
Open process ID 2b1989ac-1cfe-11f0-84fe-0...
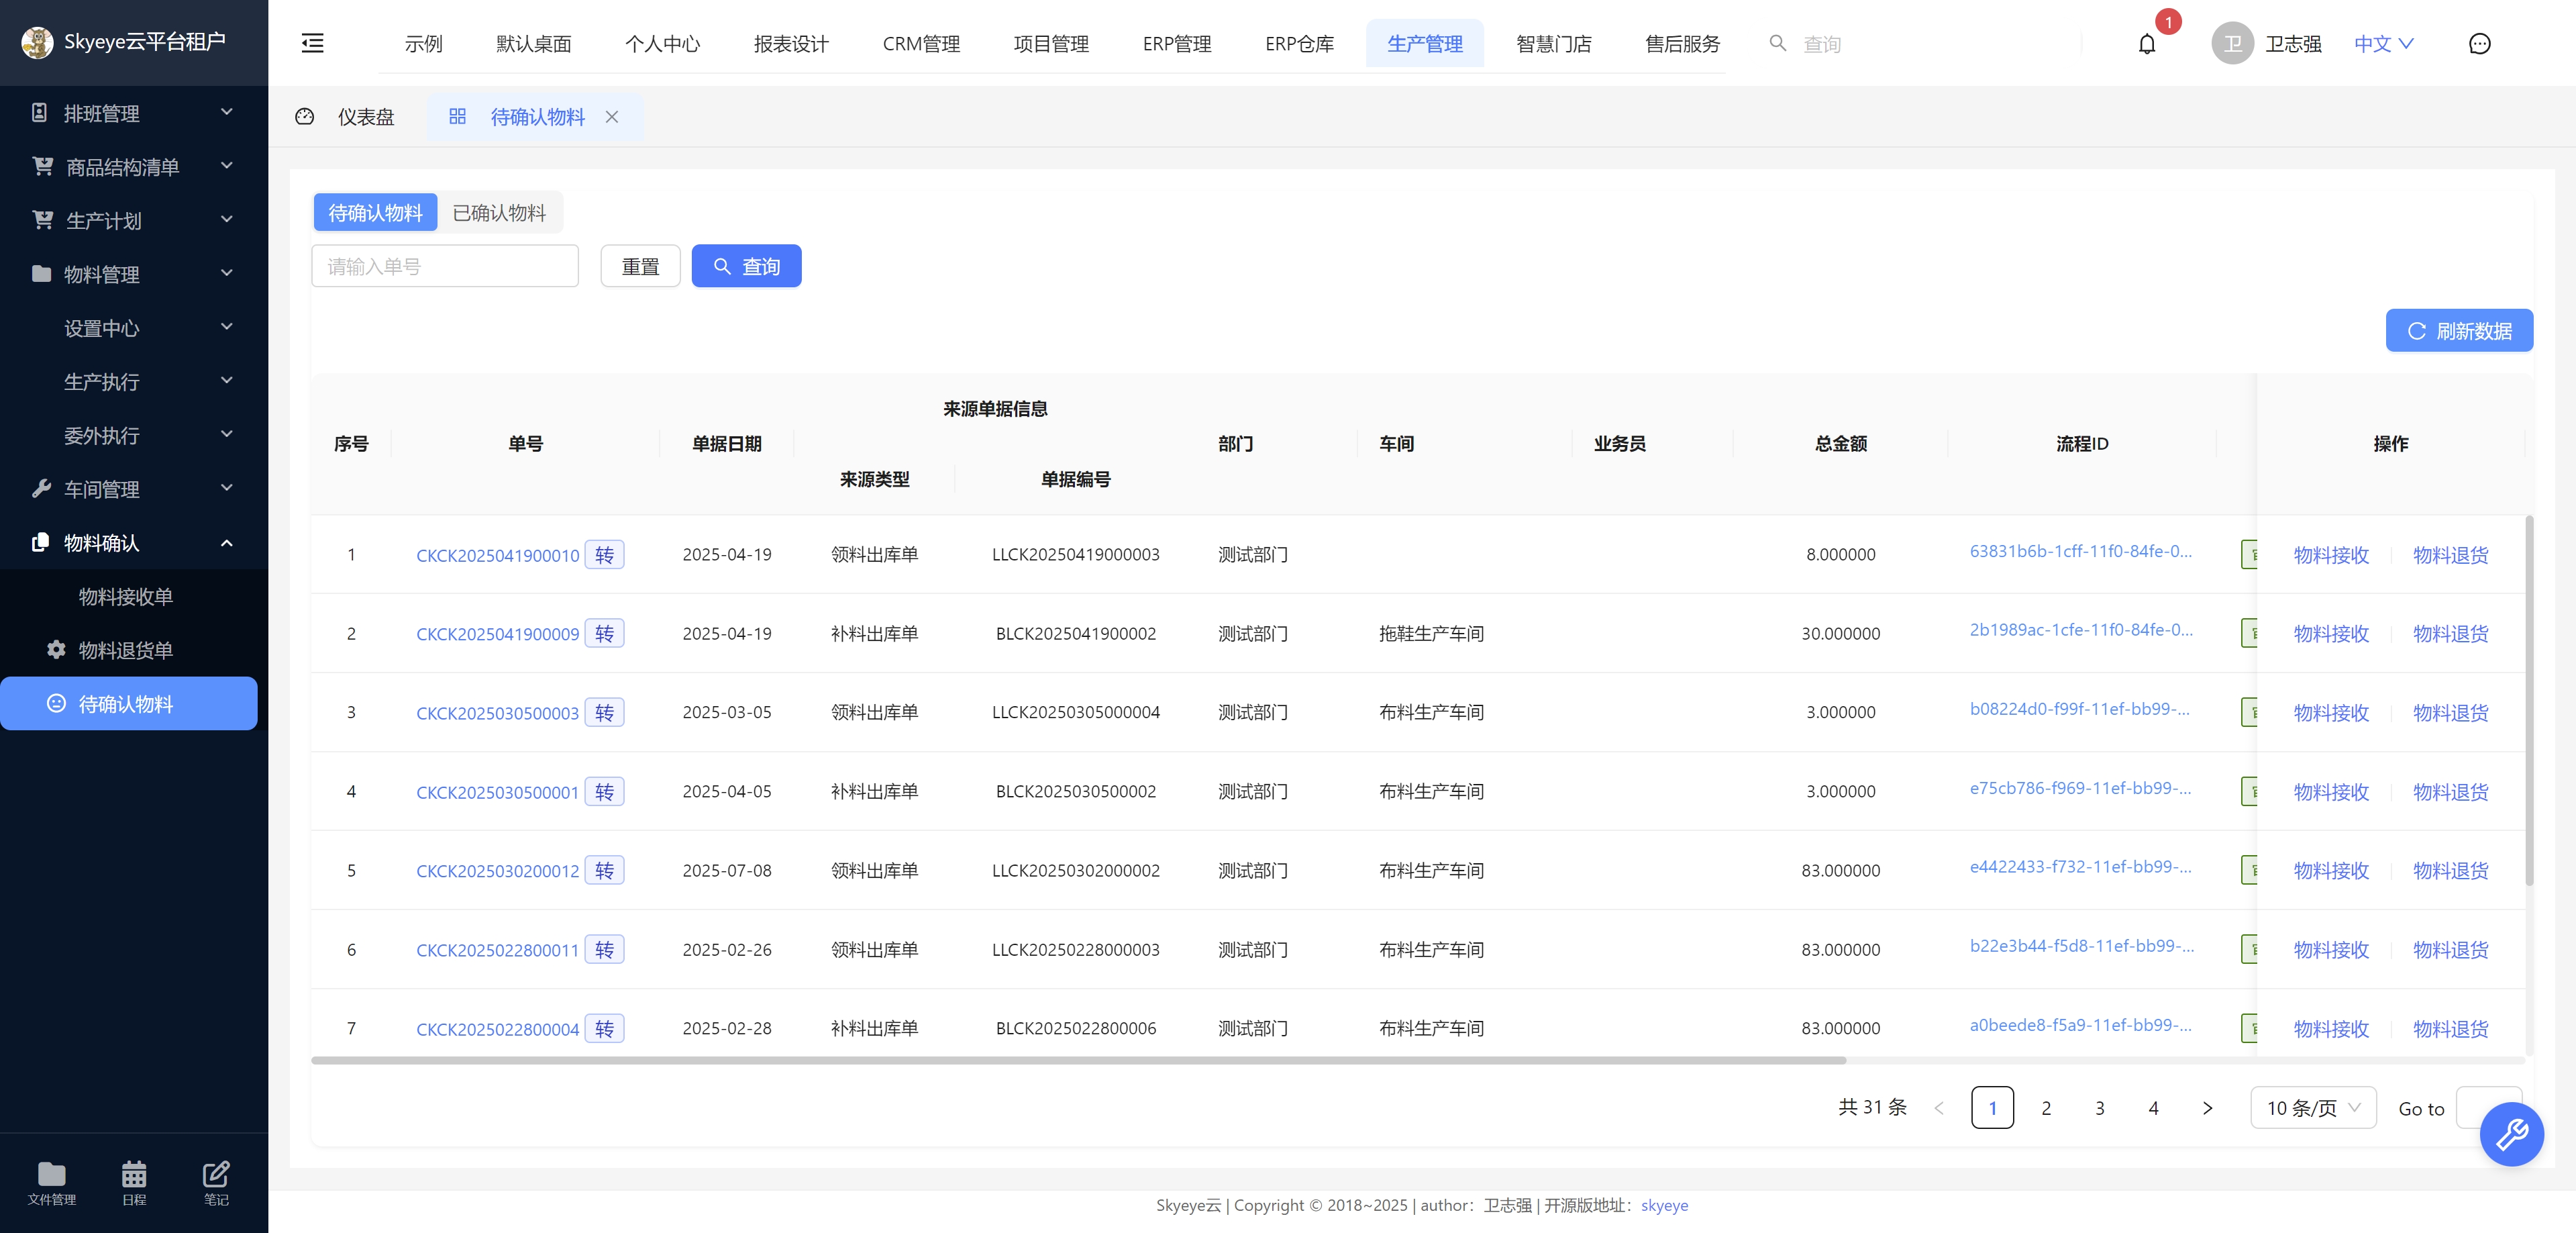2080,630
